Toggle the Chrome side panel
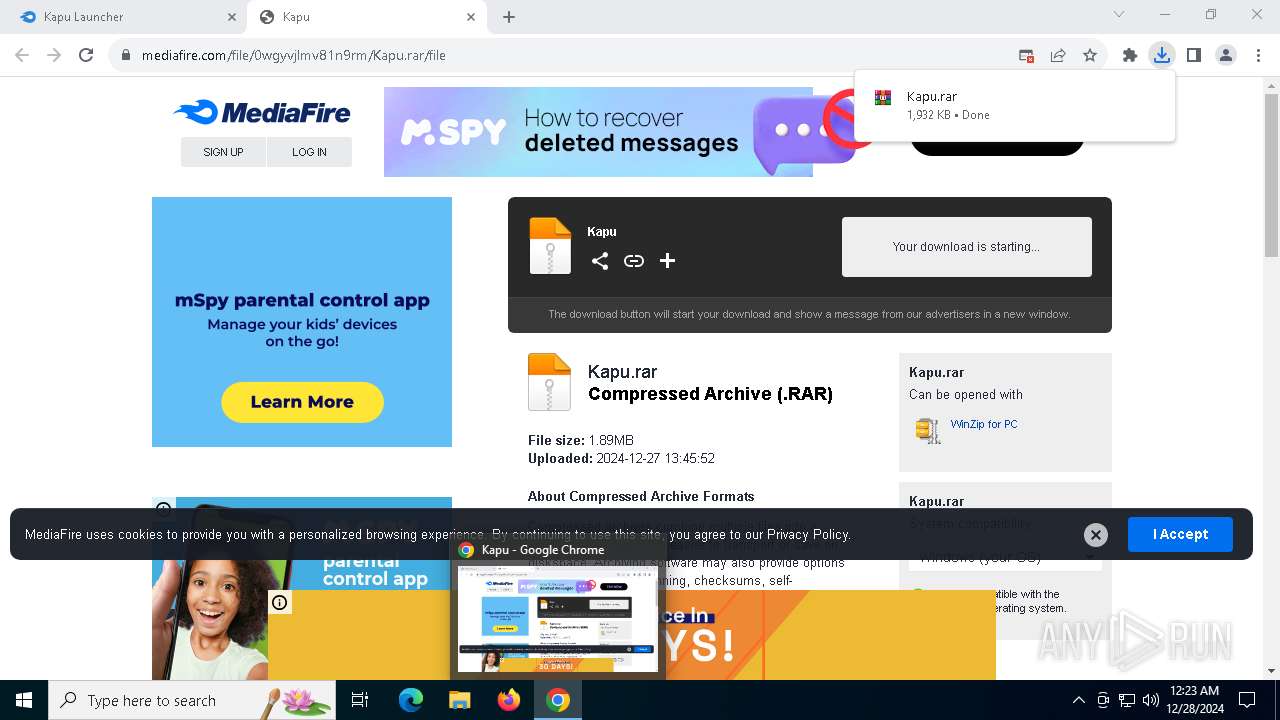The width and height of the screenshot is (1280, 720). [1194, 56]
